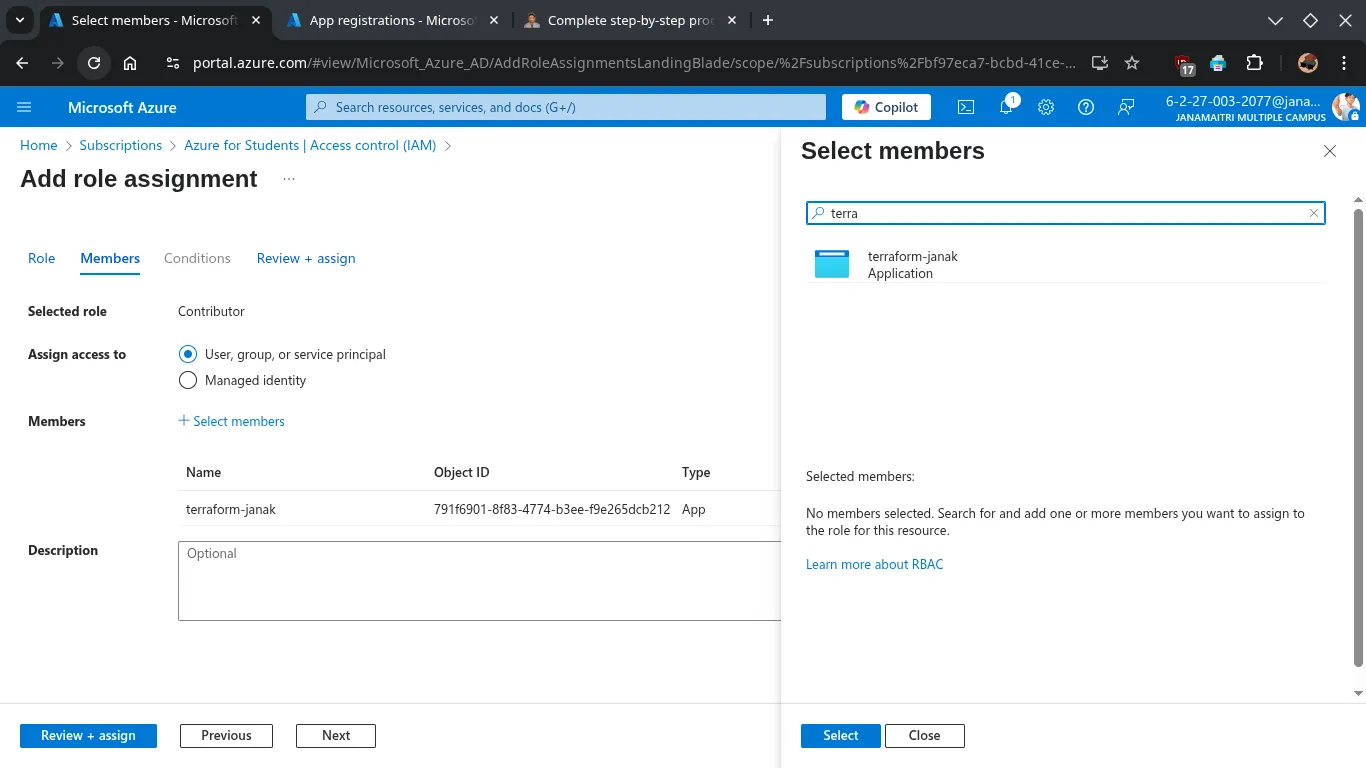Launch Cloud Shell from the top bar
The image size is (1366, 768).
(x=966, y=107)
